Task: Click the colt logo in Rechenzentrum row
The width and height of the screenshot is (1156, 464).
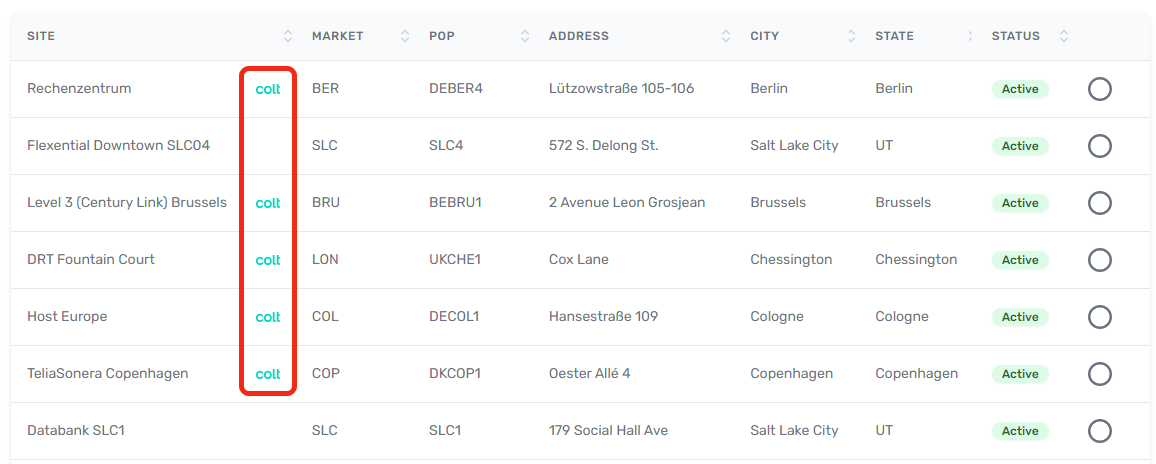Action: pos(268,89)
